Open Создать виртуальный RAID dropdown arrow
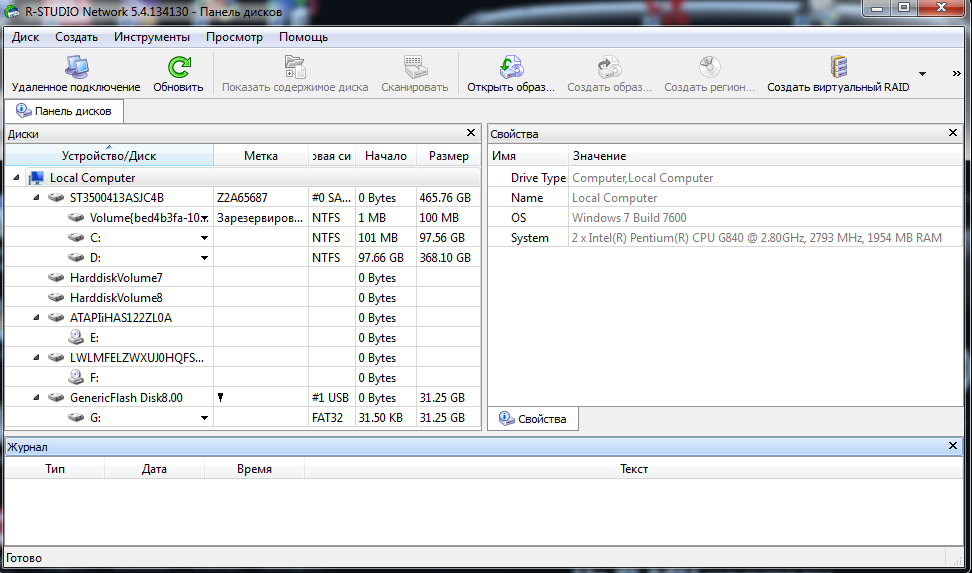 (922, 74)
